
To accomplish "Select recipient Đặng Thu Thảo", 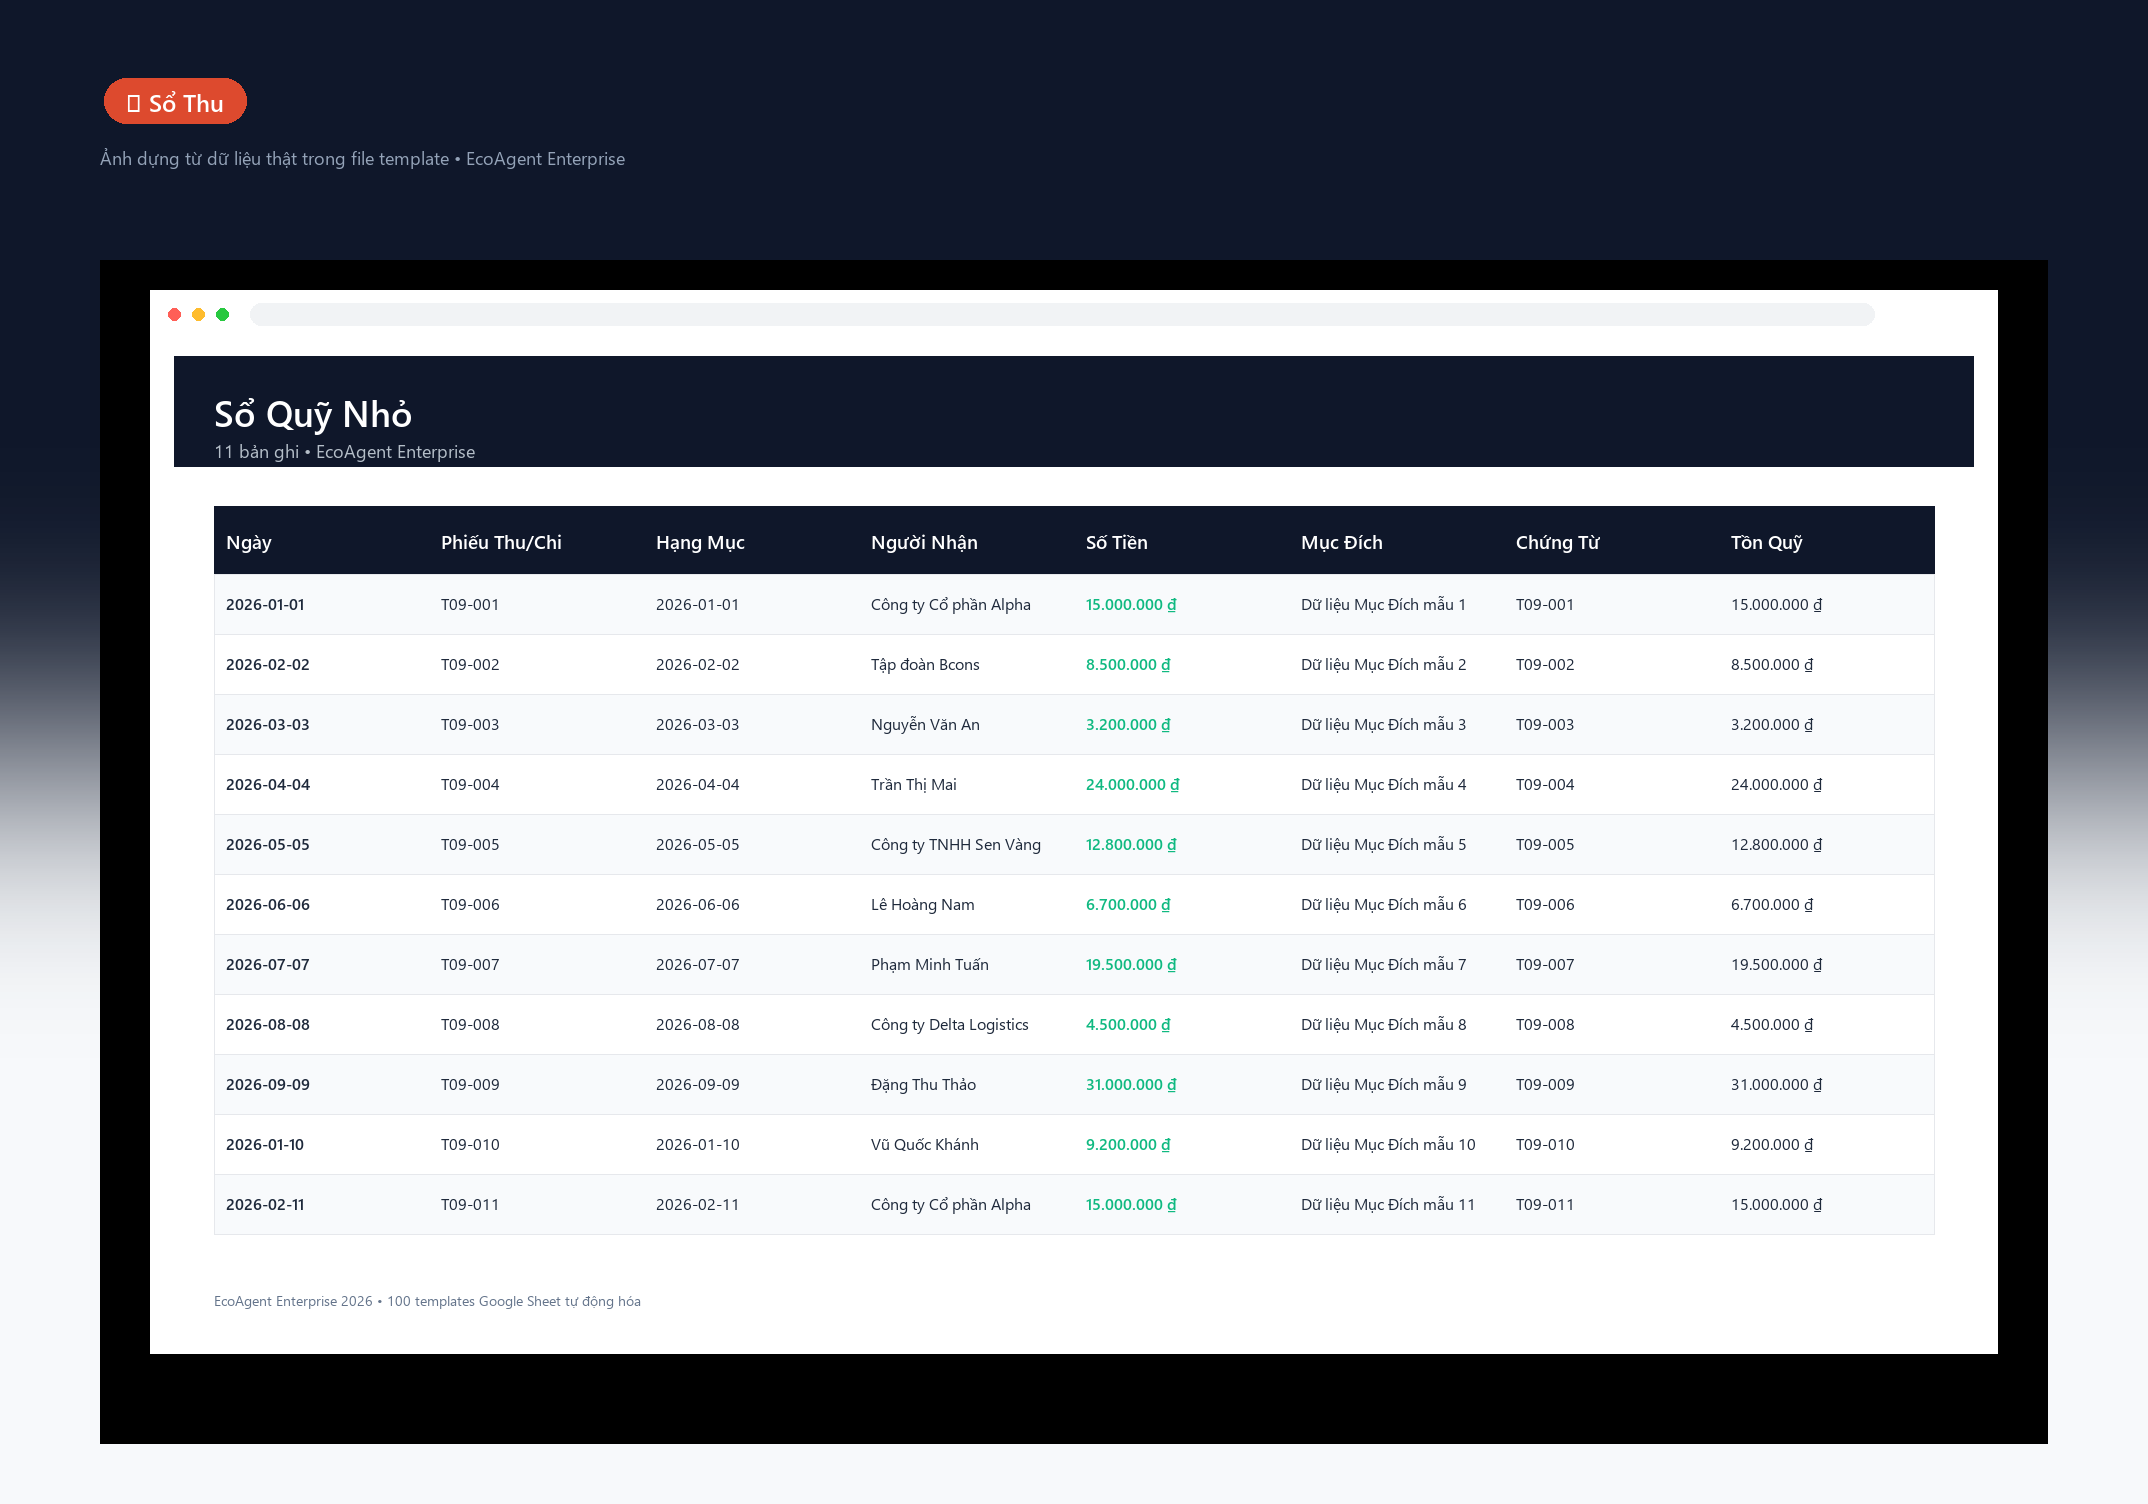I will point(923,1084).
